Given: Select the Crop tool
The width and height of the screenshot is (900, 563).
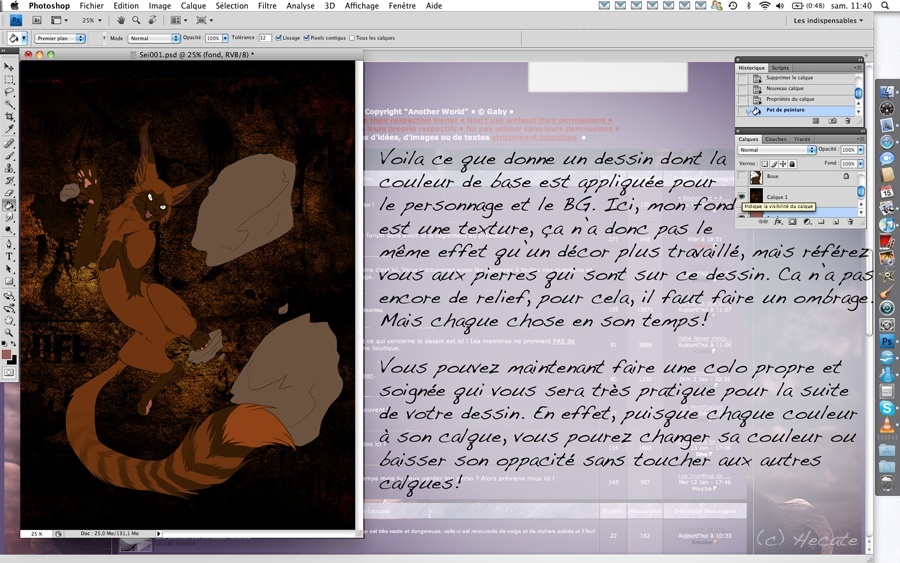Looking at the screenshot, I should click(9, 117).
